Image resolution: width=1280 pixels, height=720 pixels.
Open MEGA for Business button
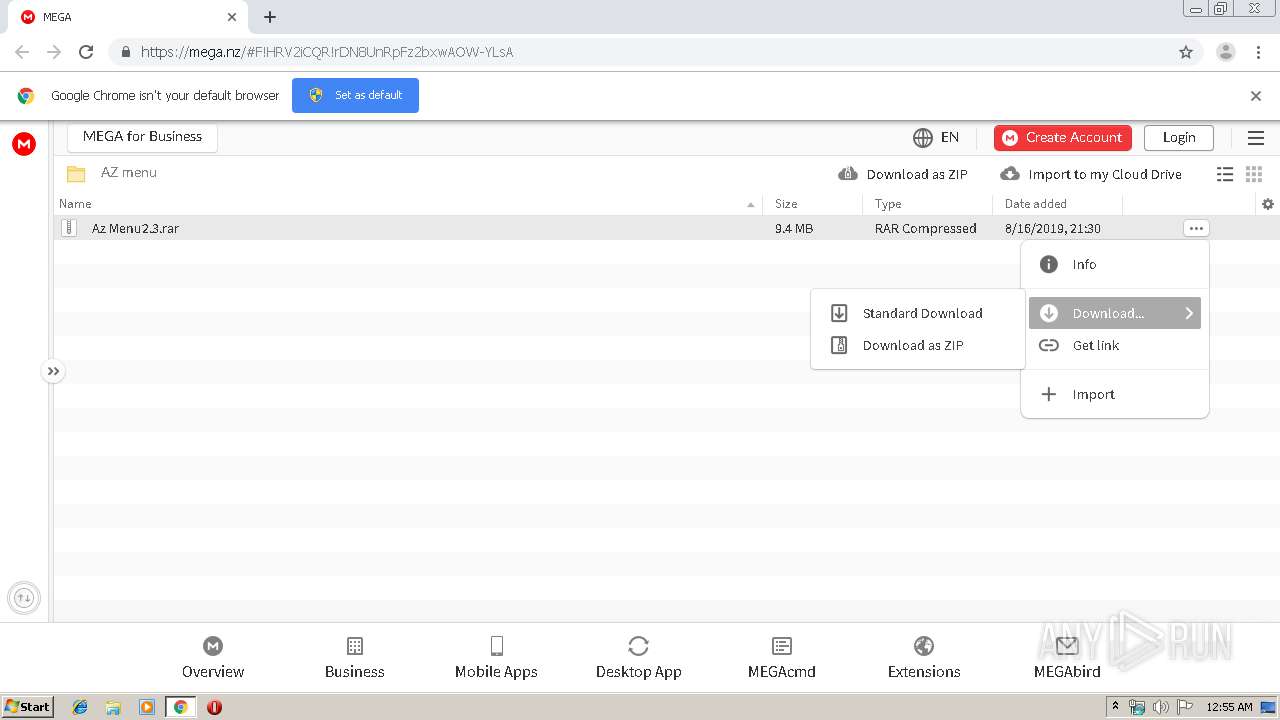pyautogui.click(x=142, y=137)
